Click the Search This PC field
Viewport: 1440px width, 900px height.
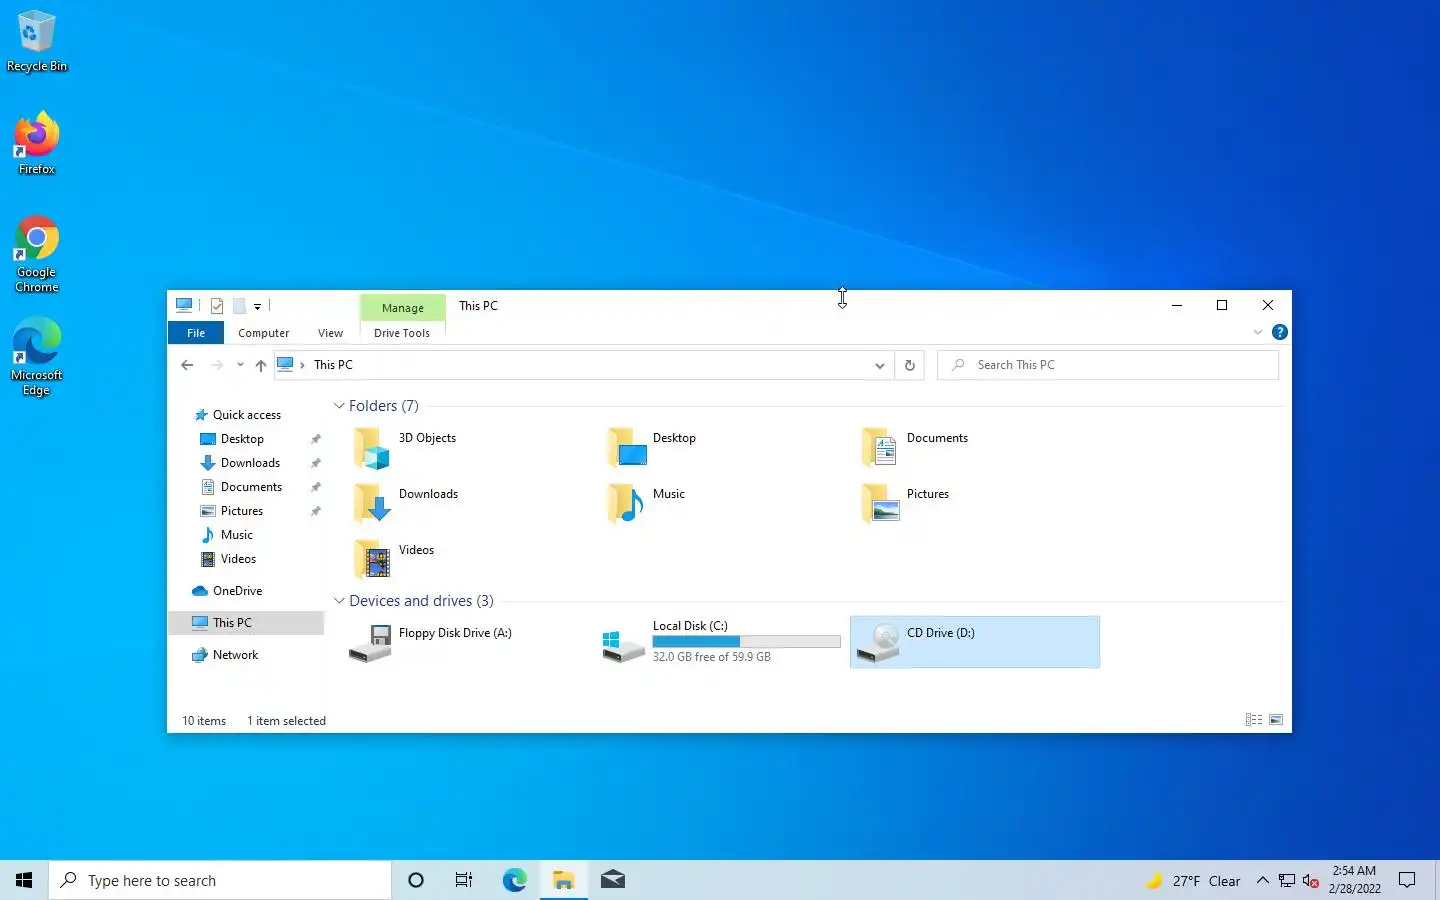click(1108, 365)
